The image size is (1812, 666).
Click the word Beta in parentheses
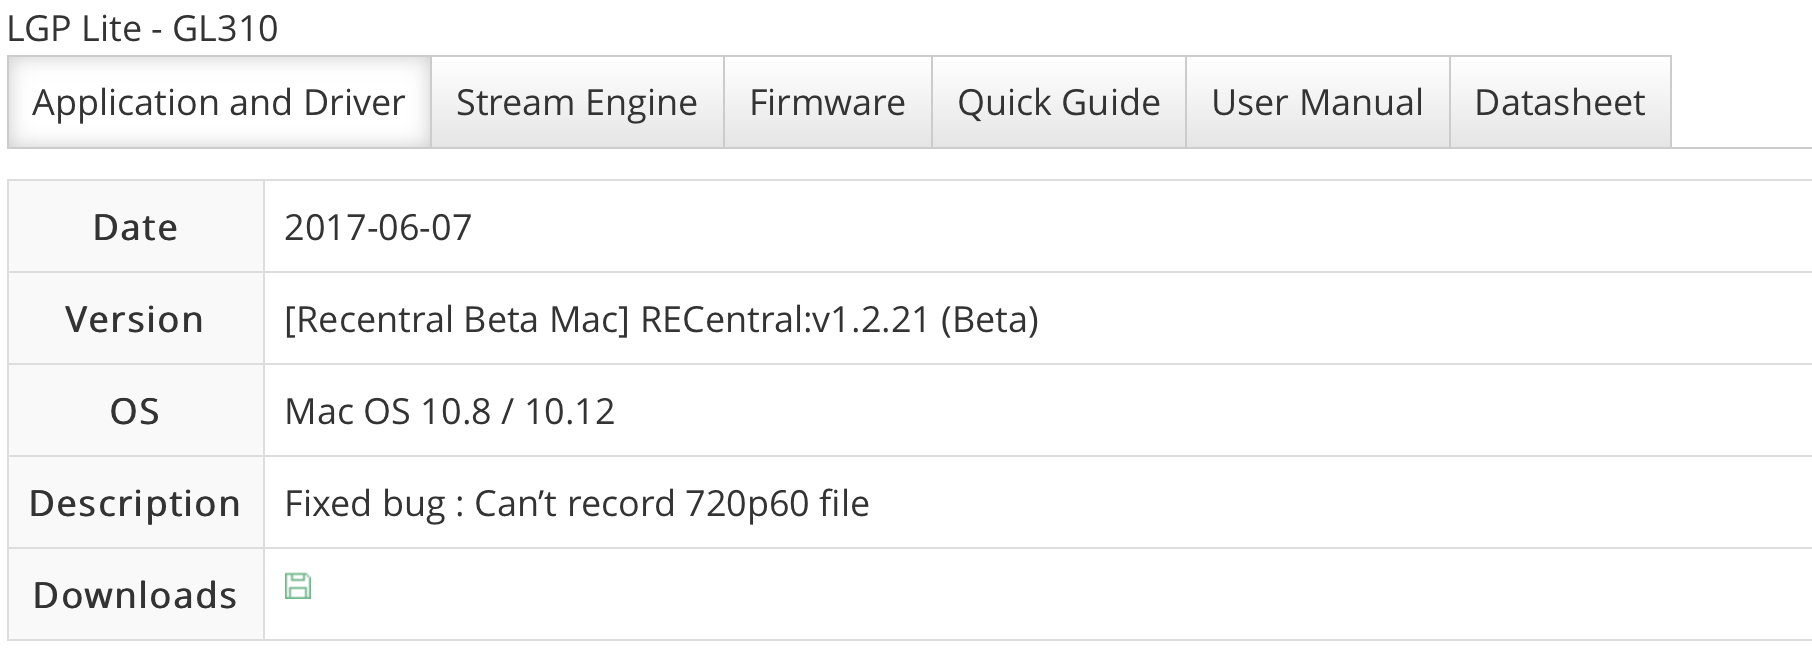[990, 320]
